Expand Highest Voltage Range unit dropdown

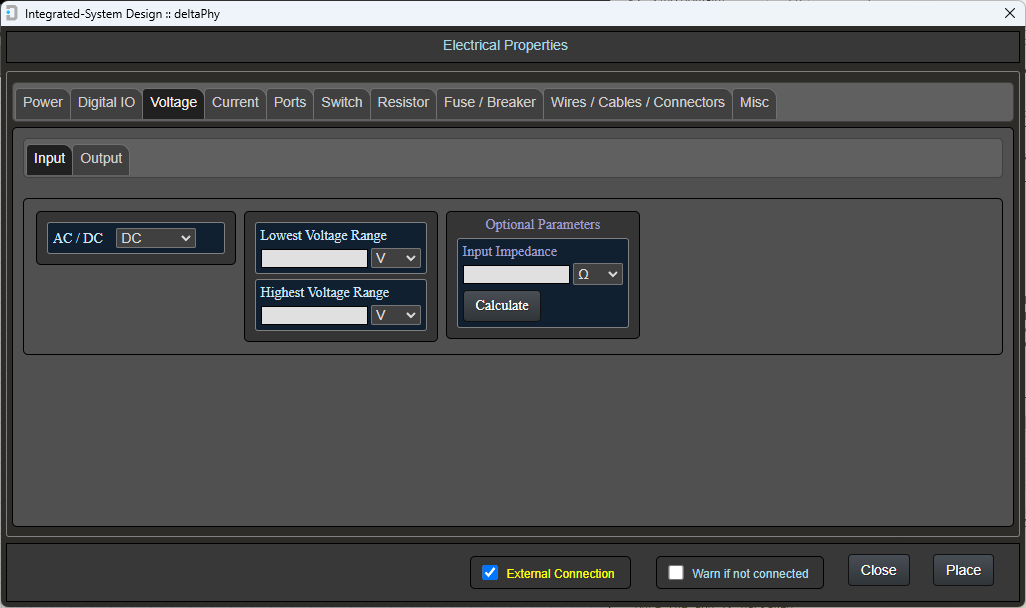(x=396, y=315)
